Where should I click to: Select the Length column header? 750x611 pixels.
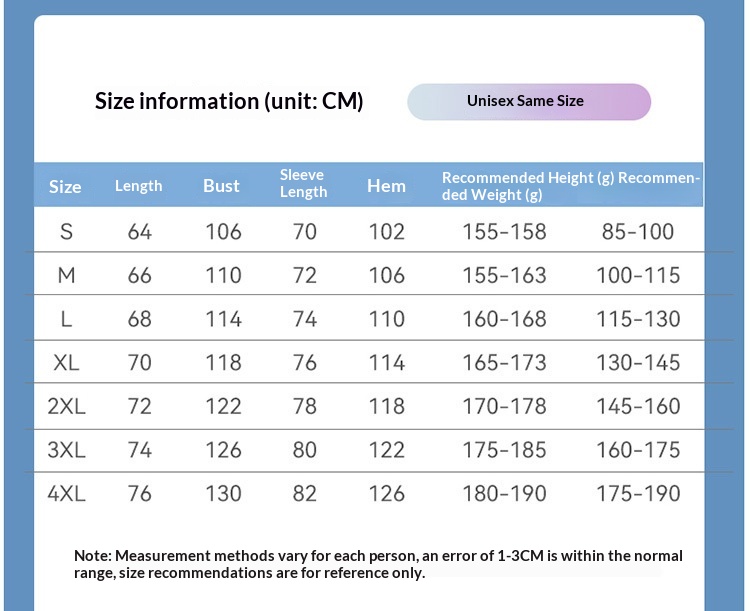(139, 186)
